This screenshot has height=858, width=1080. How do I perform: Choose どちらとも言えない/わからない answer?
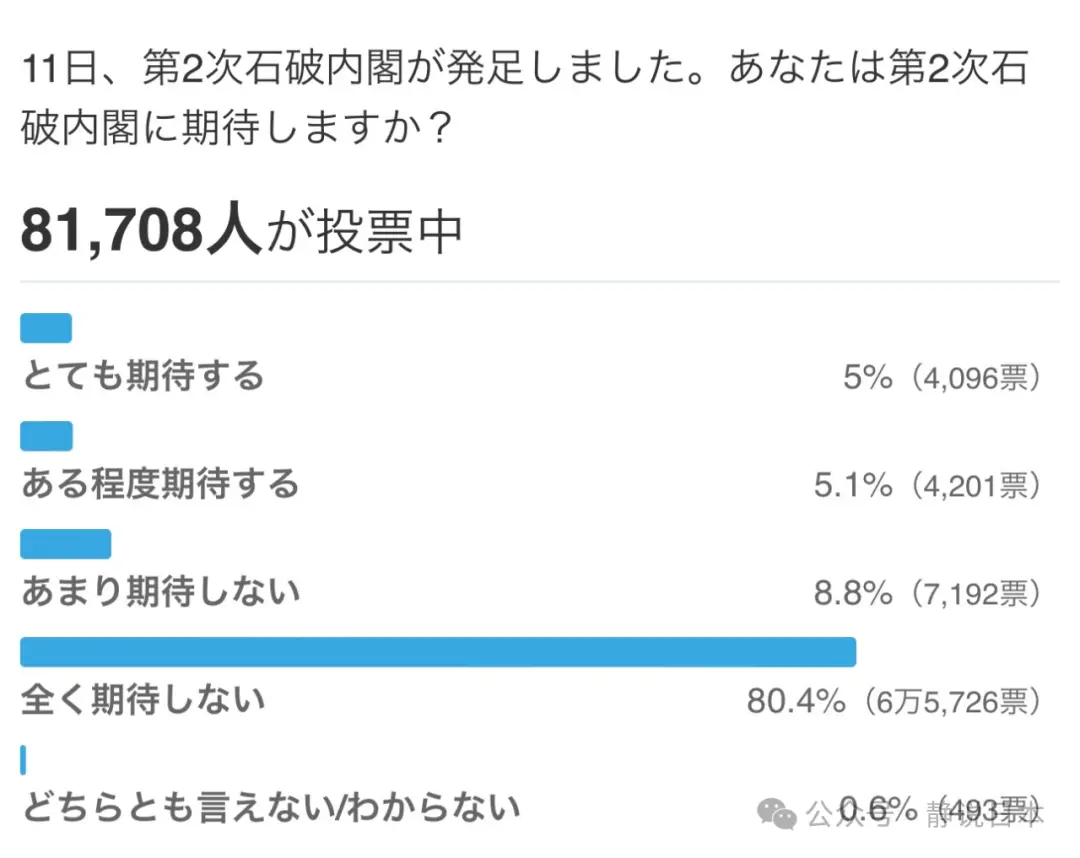pos(271,808)
